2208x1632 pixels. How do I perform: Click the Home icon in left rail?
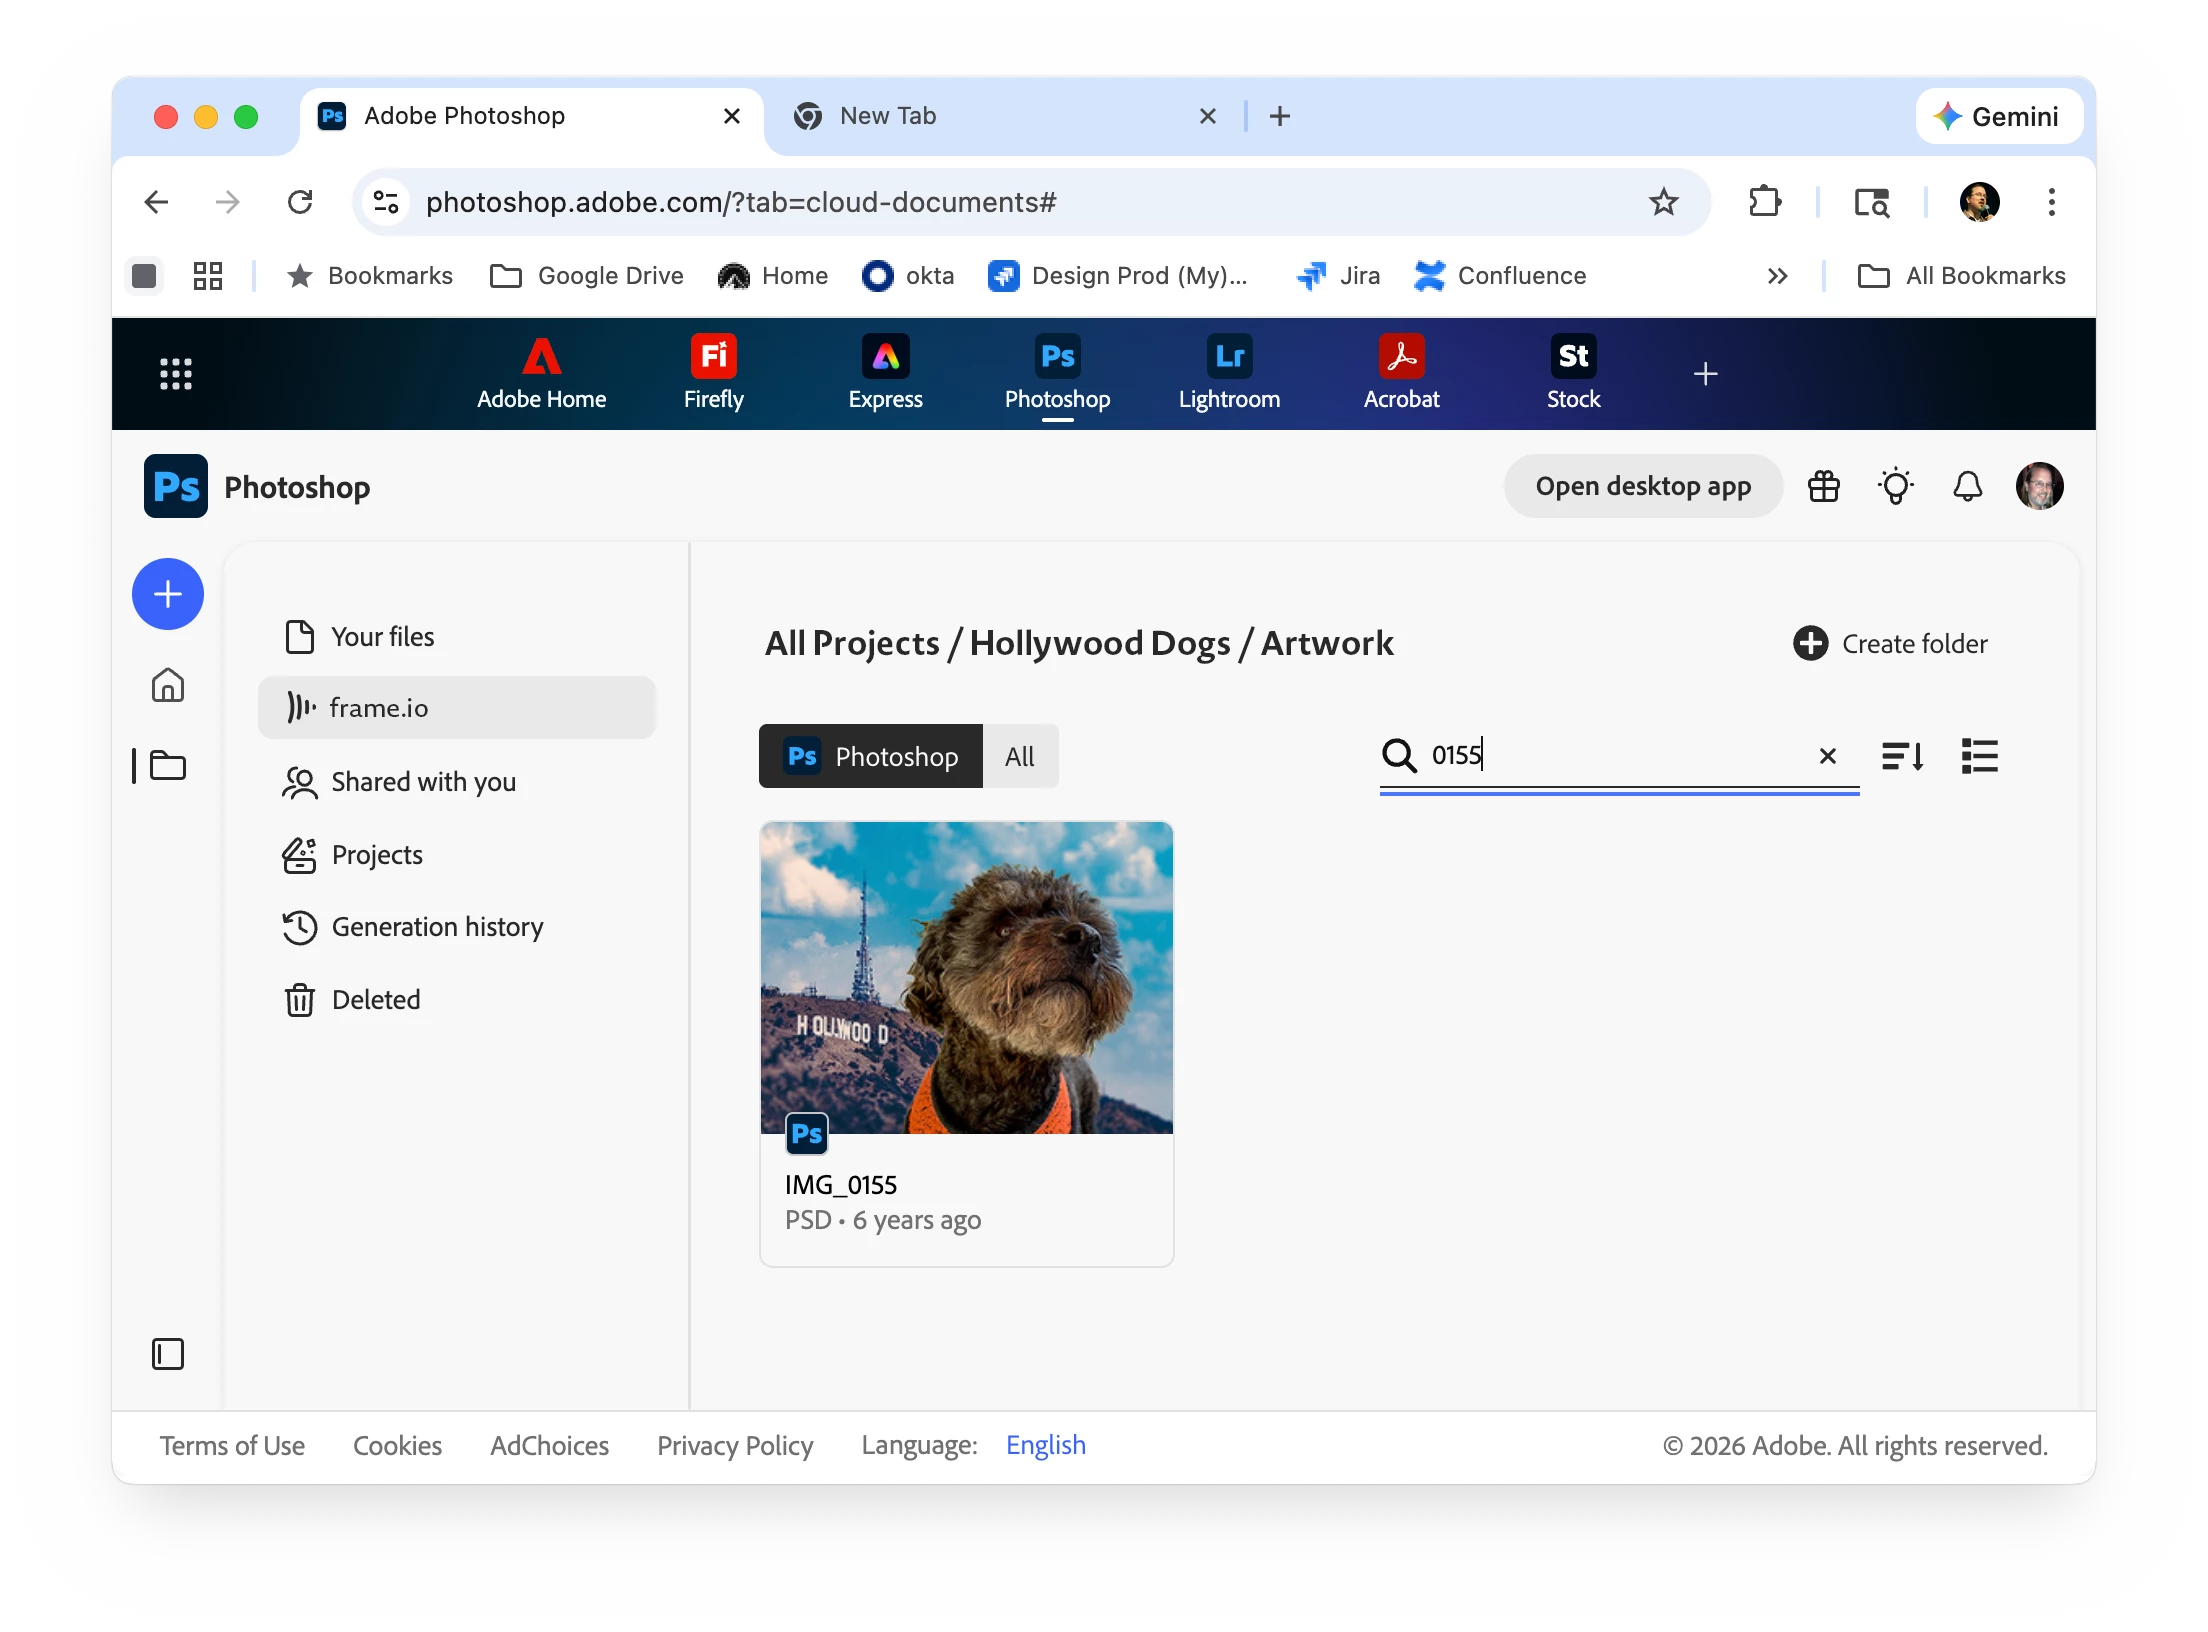pyautogui.click(x=168, y=686)
